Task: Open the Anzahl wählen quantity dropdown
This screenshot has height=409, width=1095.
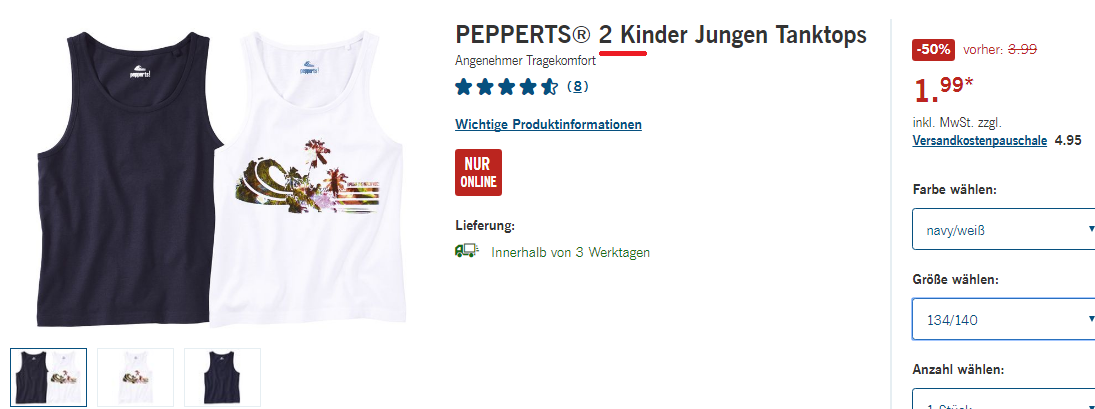Action: click(1004, 399)
